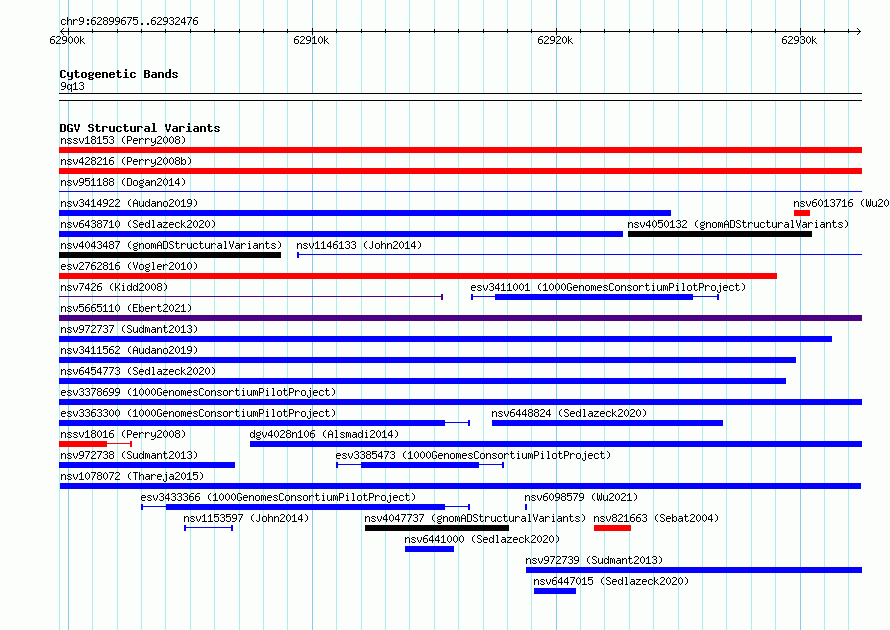Open the nsv5665110 (Ebert2021) label
This screenshot has width=890, height=630.
click(x=126, y=308)
